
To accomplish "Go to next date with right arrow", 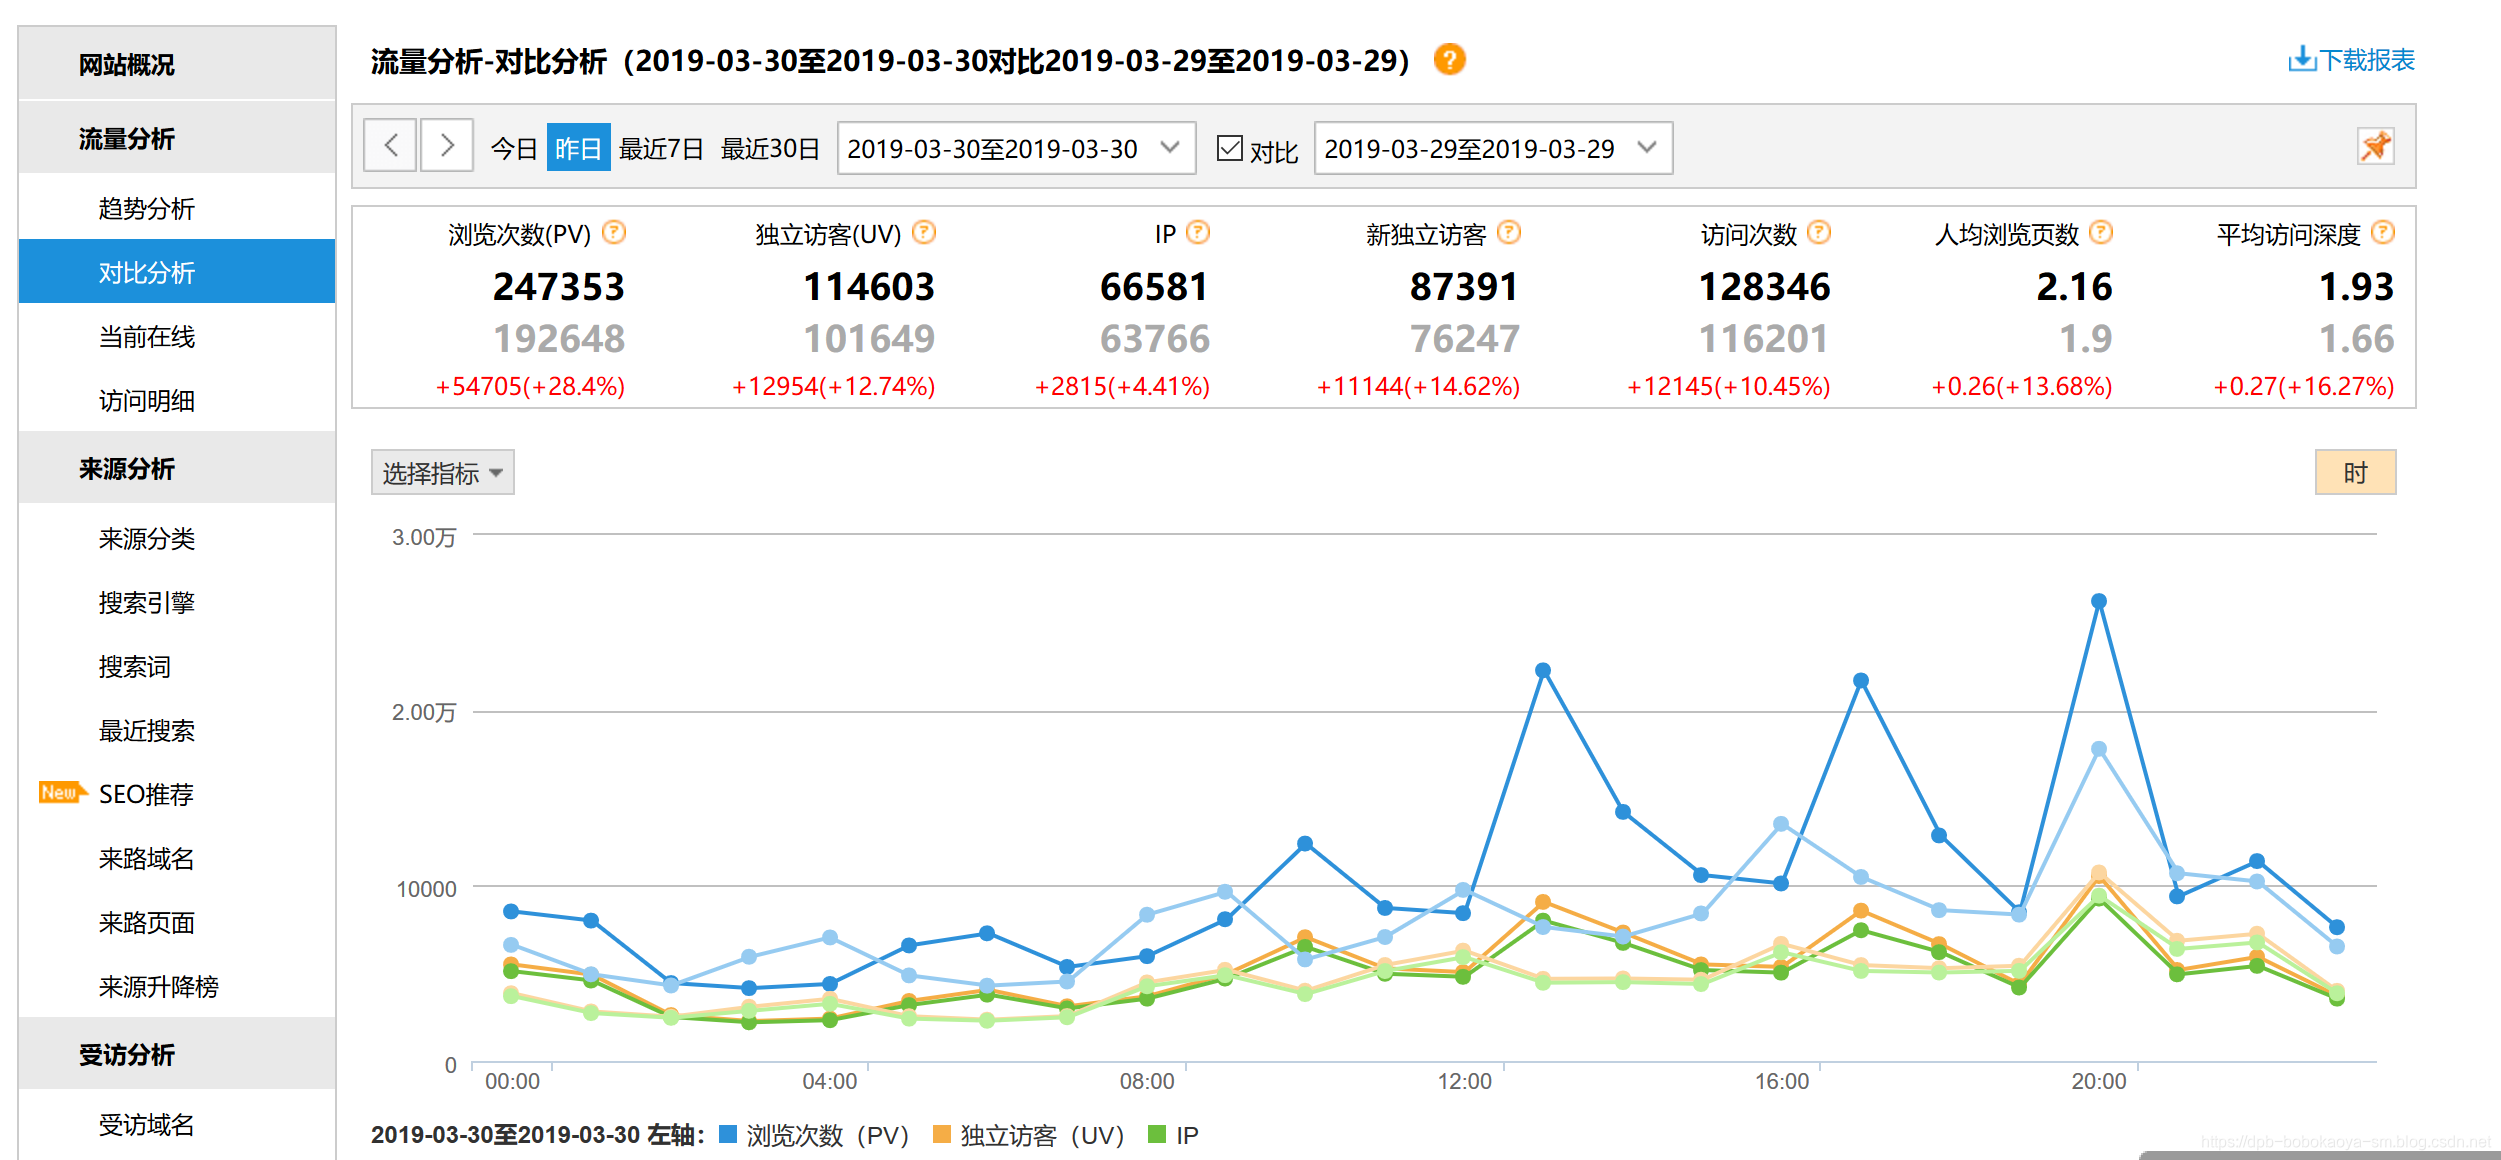I will coord(447,146).
